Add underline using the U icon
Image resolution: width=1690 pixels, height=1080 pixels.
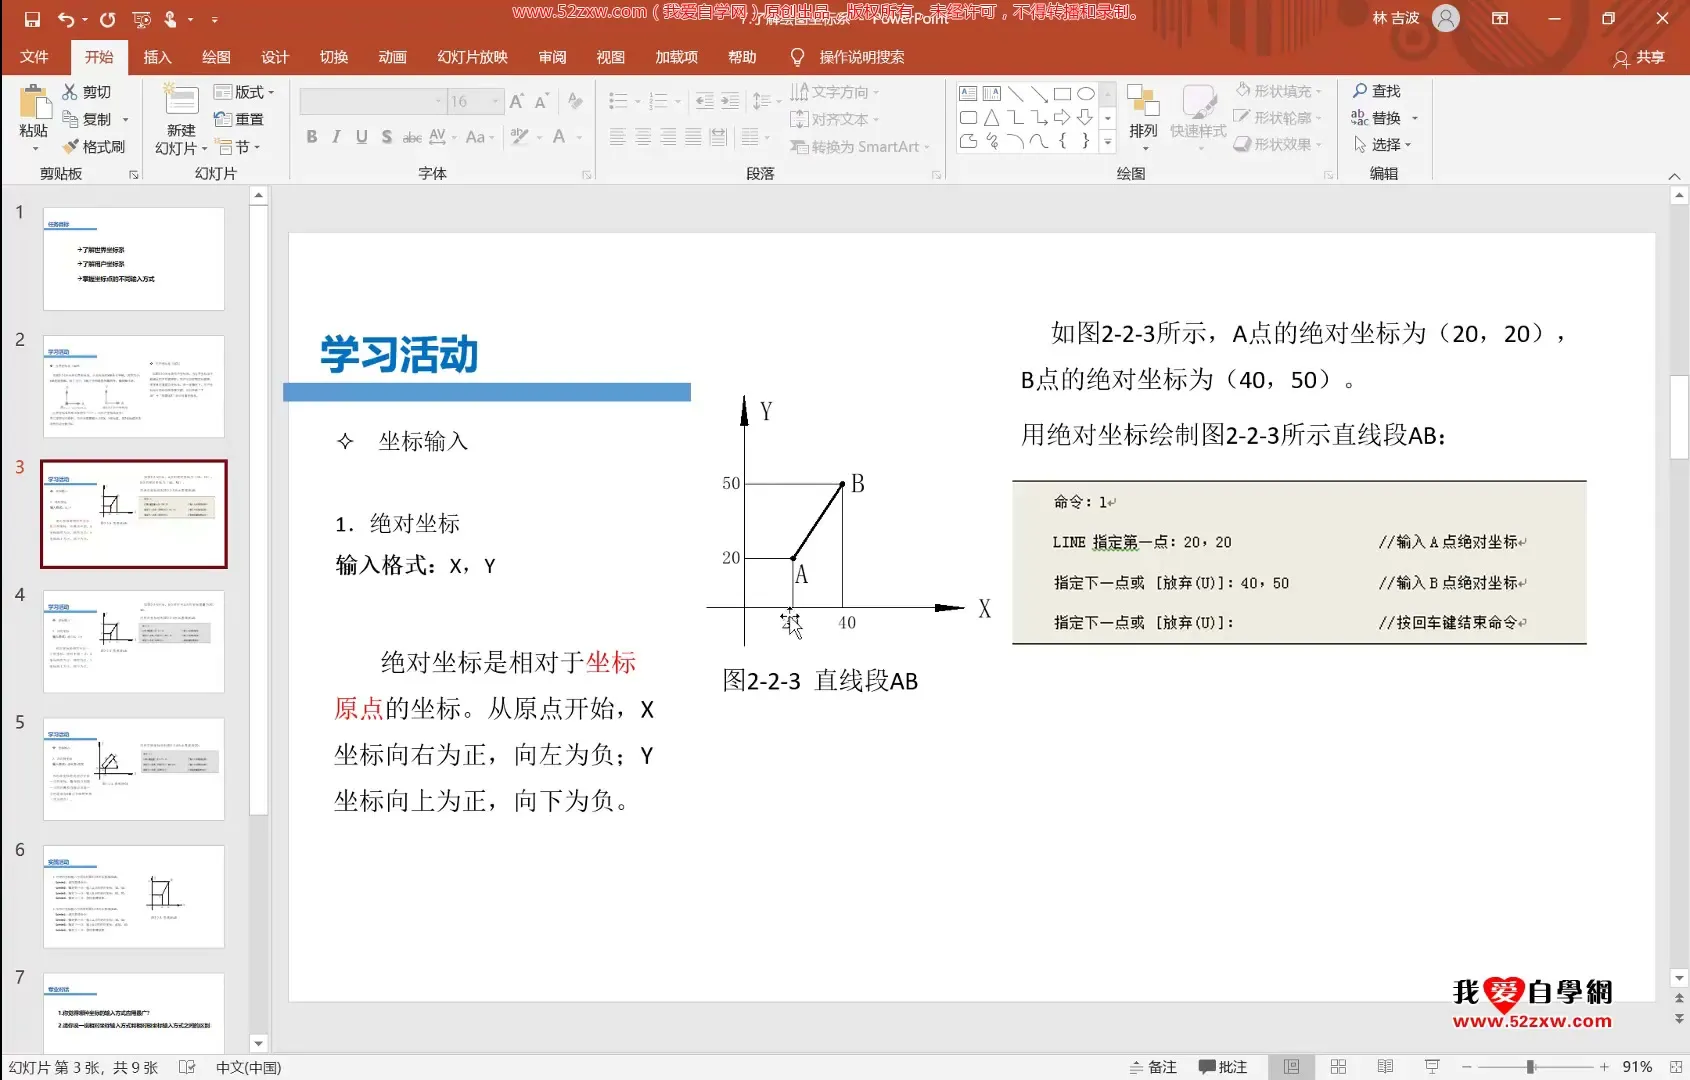(x=361, y=137)
